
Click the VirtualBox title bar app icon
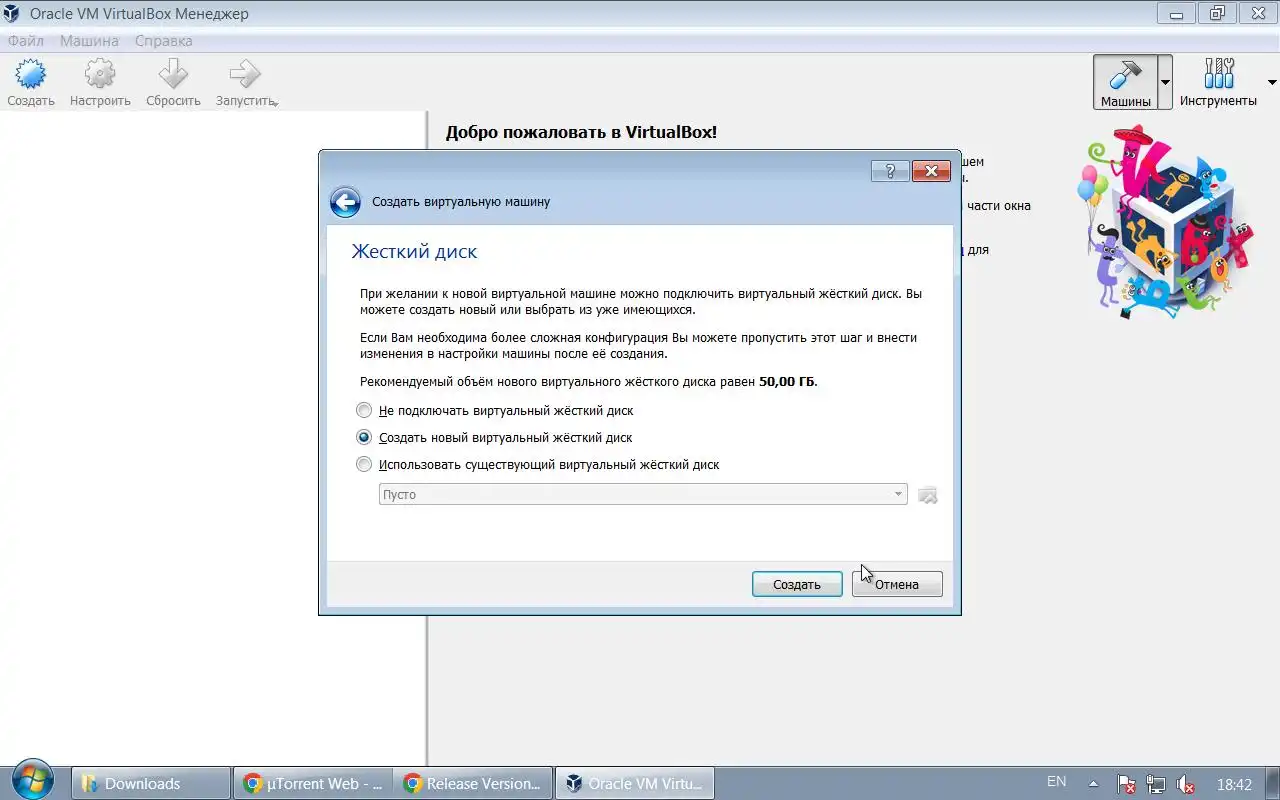click(x=13, y=14)
